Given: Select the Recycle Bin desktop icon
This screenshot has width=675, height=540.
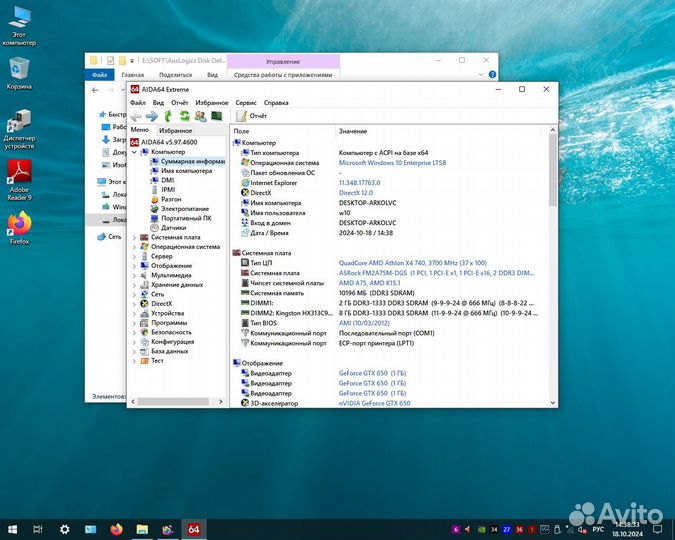Looking at the screenshot, I should pos(19,73).
